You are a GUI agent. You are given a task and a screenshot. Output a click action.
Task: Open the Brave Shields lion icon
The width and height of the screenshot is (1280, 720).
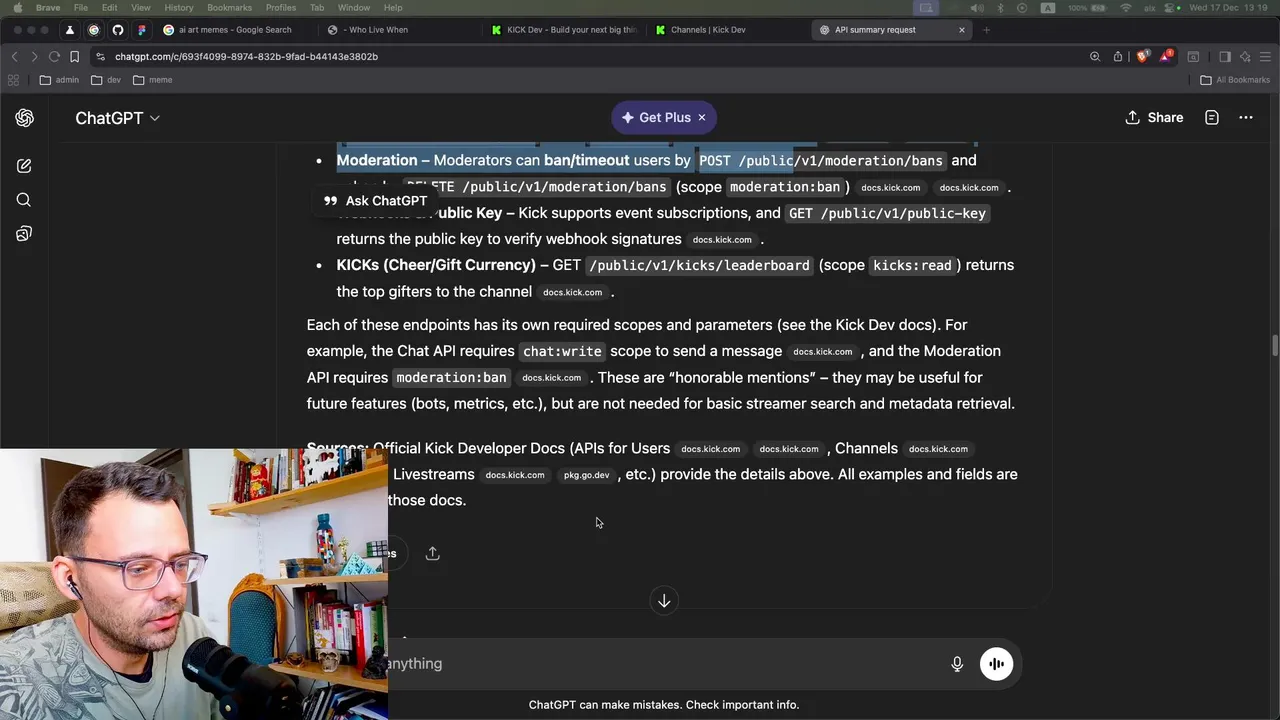(1143, 57)
